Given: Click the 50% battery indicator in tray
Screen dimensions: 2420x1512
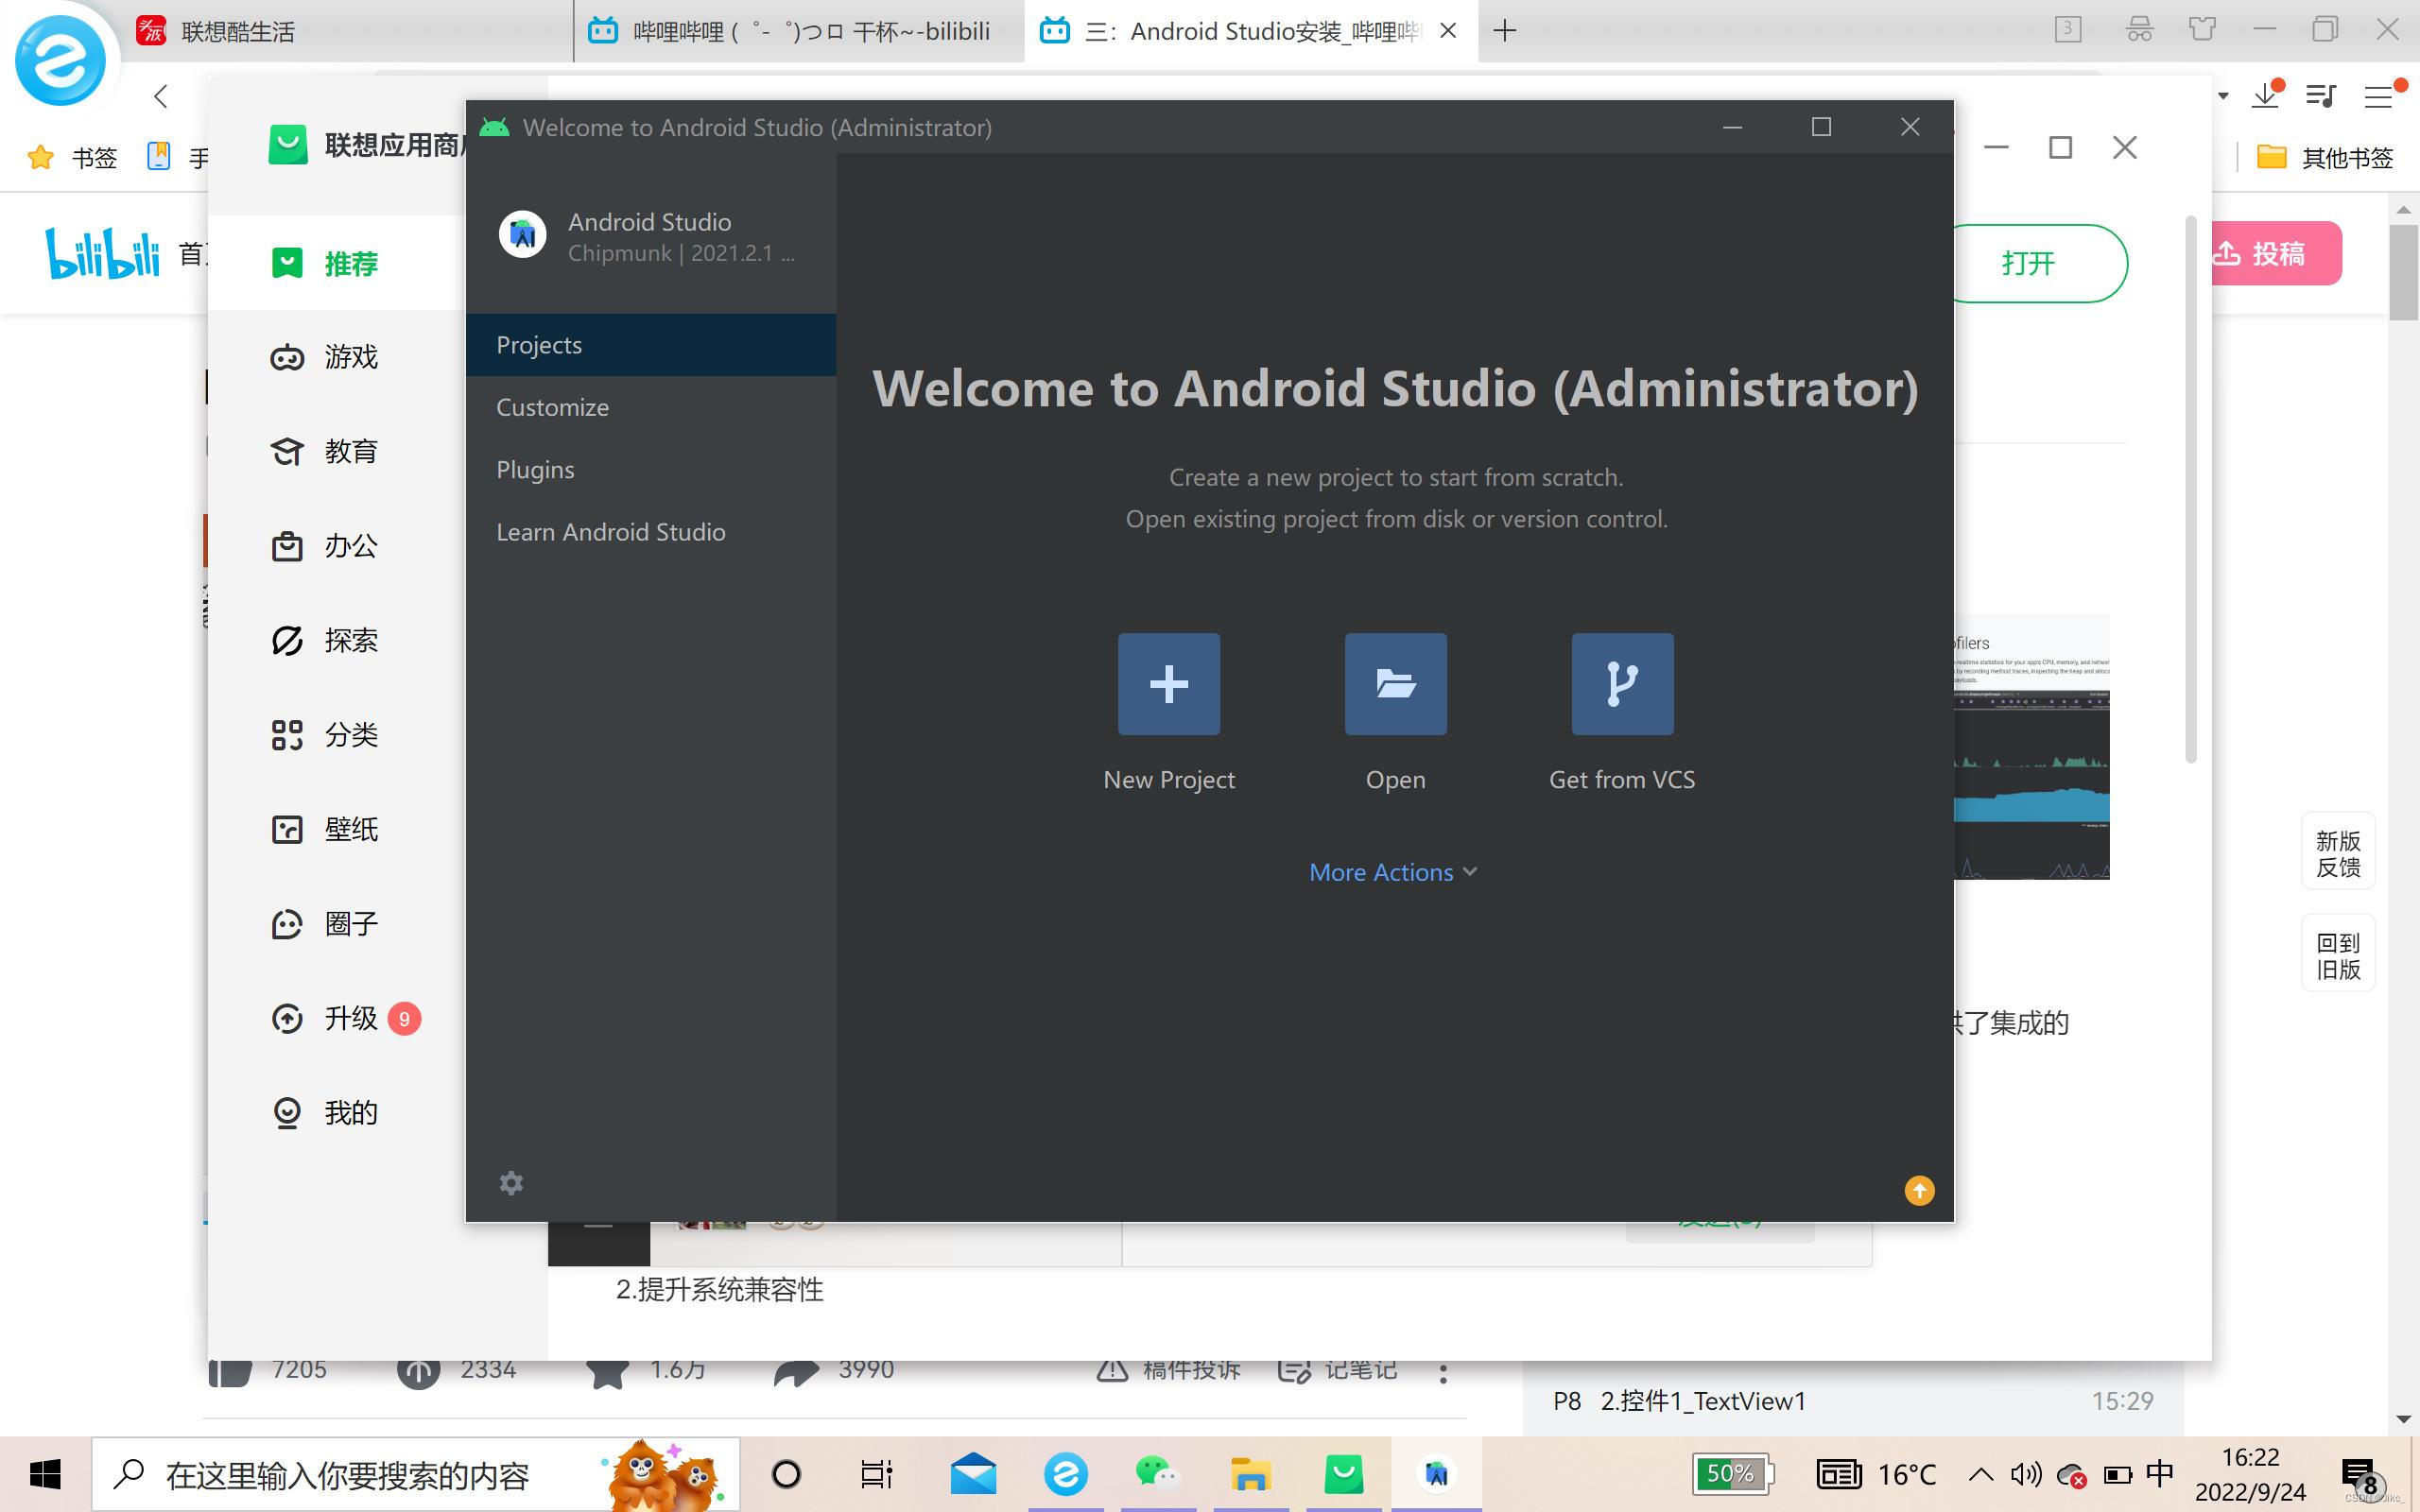Looking at the screenshot, I should click(1733, 1474).
